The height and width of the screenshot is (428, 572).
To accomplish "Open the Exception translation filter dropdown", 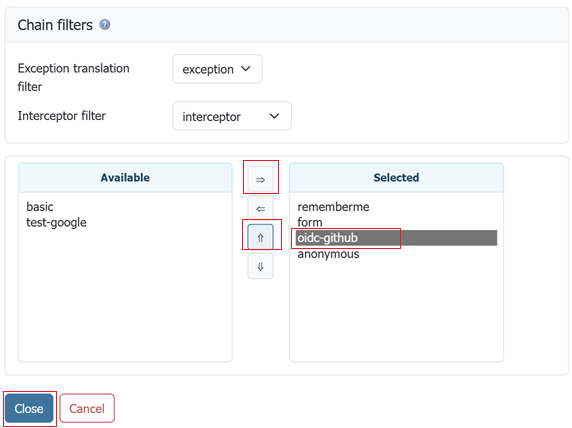I will coord(217,69).
